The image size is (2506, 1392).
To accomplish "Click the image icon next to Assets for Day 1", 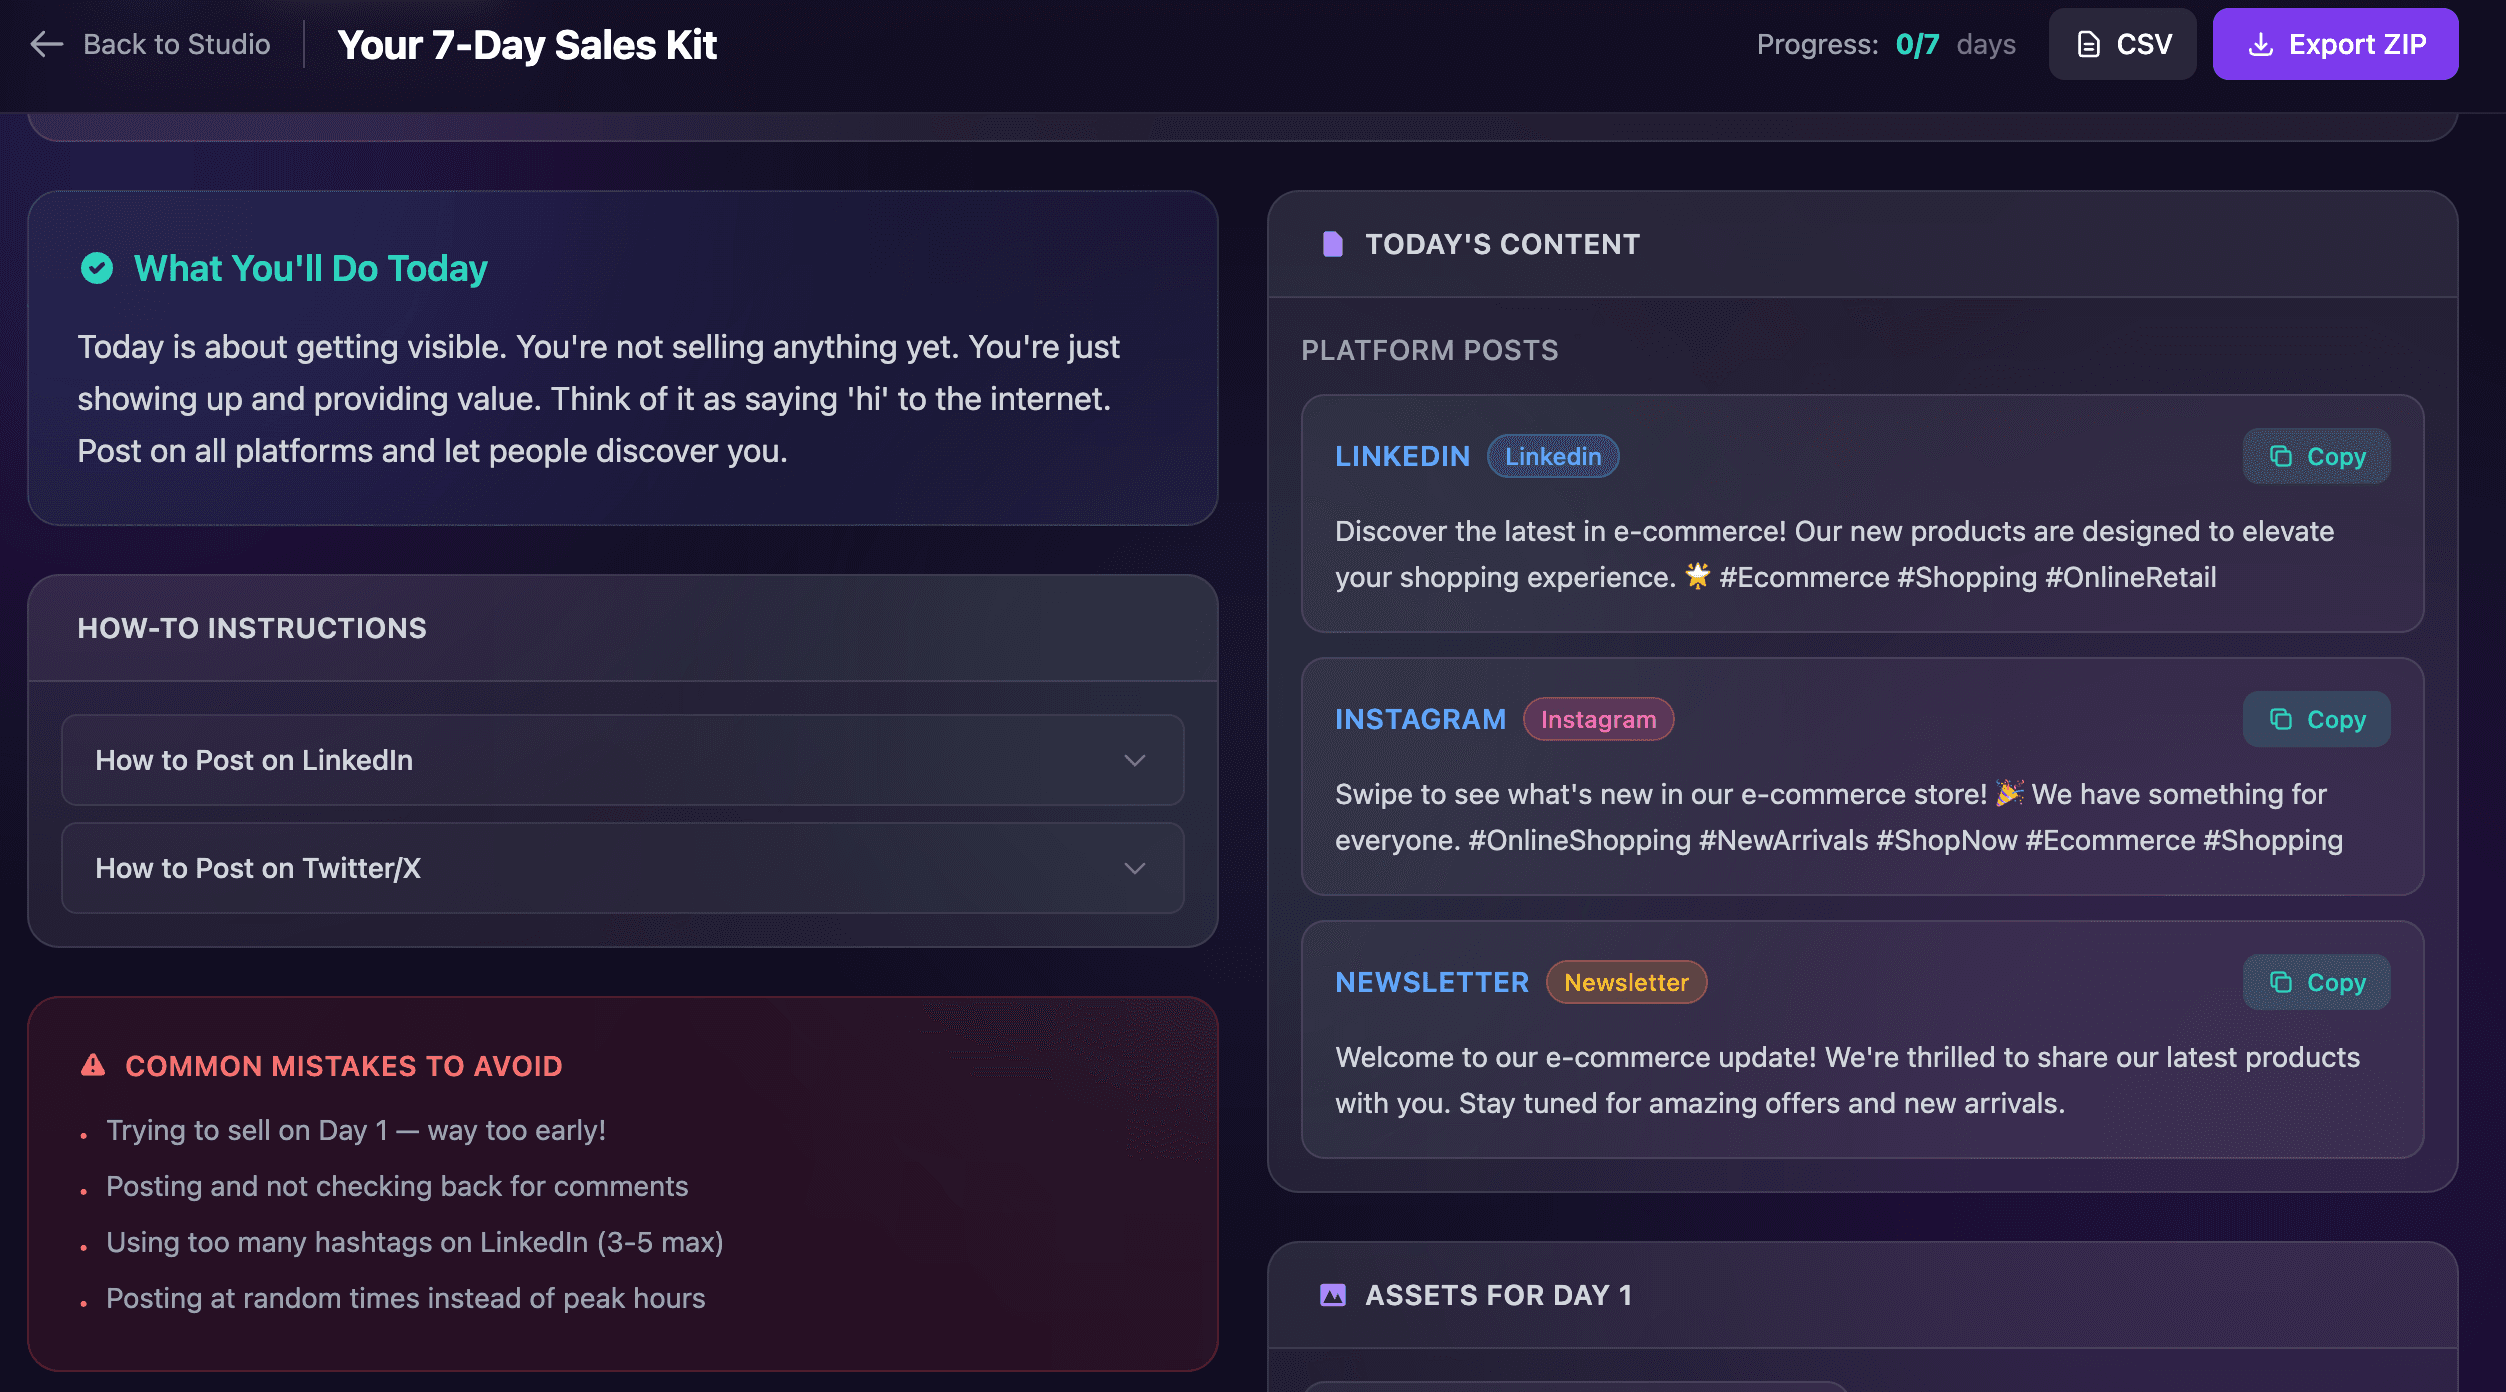I will click(1332, 1295).
